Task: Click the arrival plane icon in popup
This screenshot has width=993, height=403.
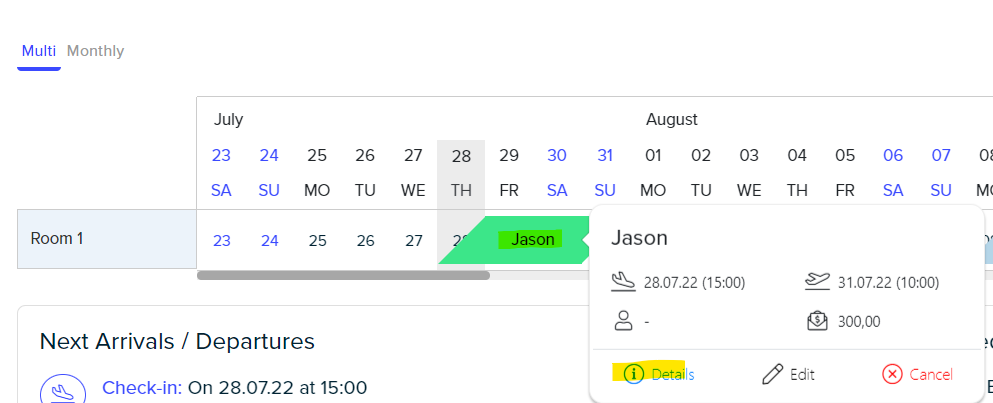Action: coord(623,282)
